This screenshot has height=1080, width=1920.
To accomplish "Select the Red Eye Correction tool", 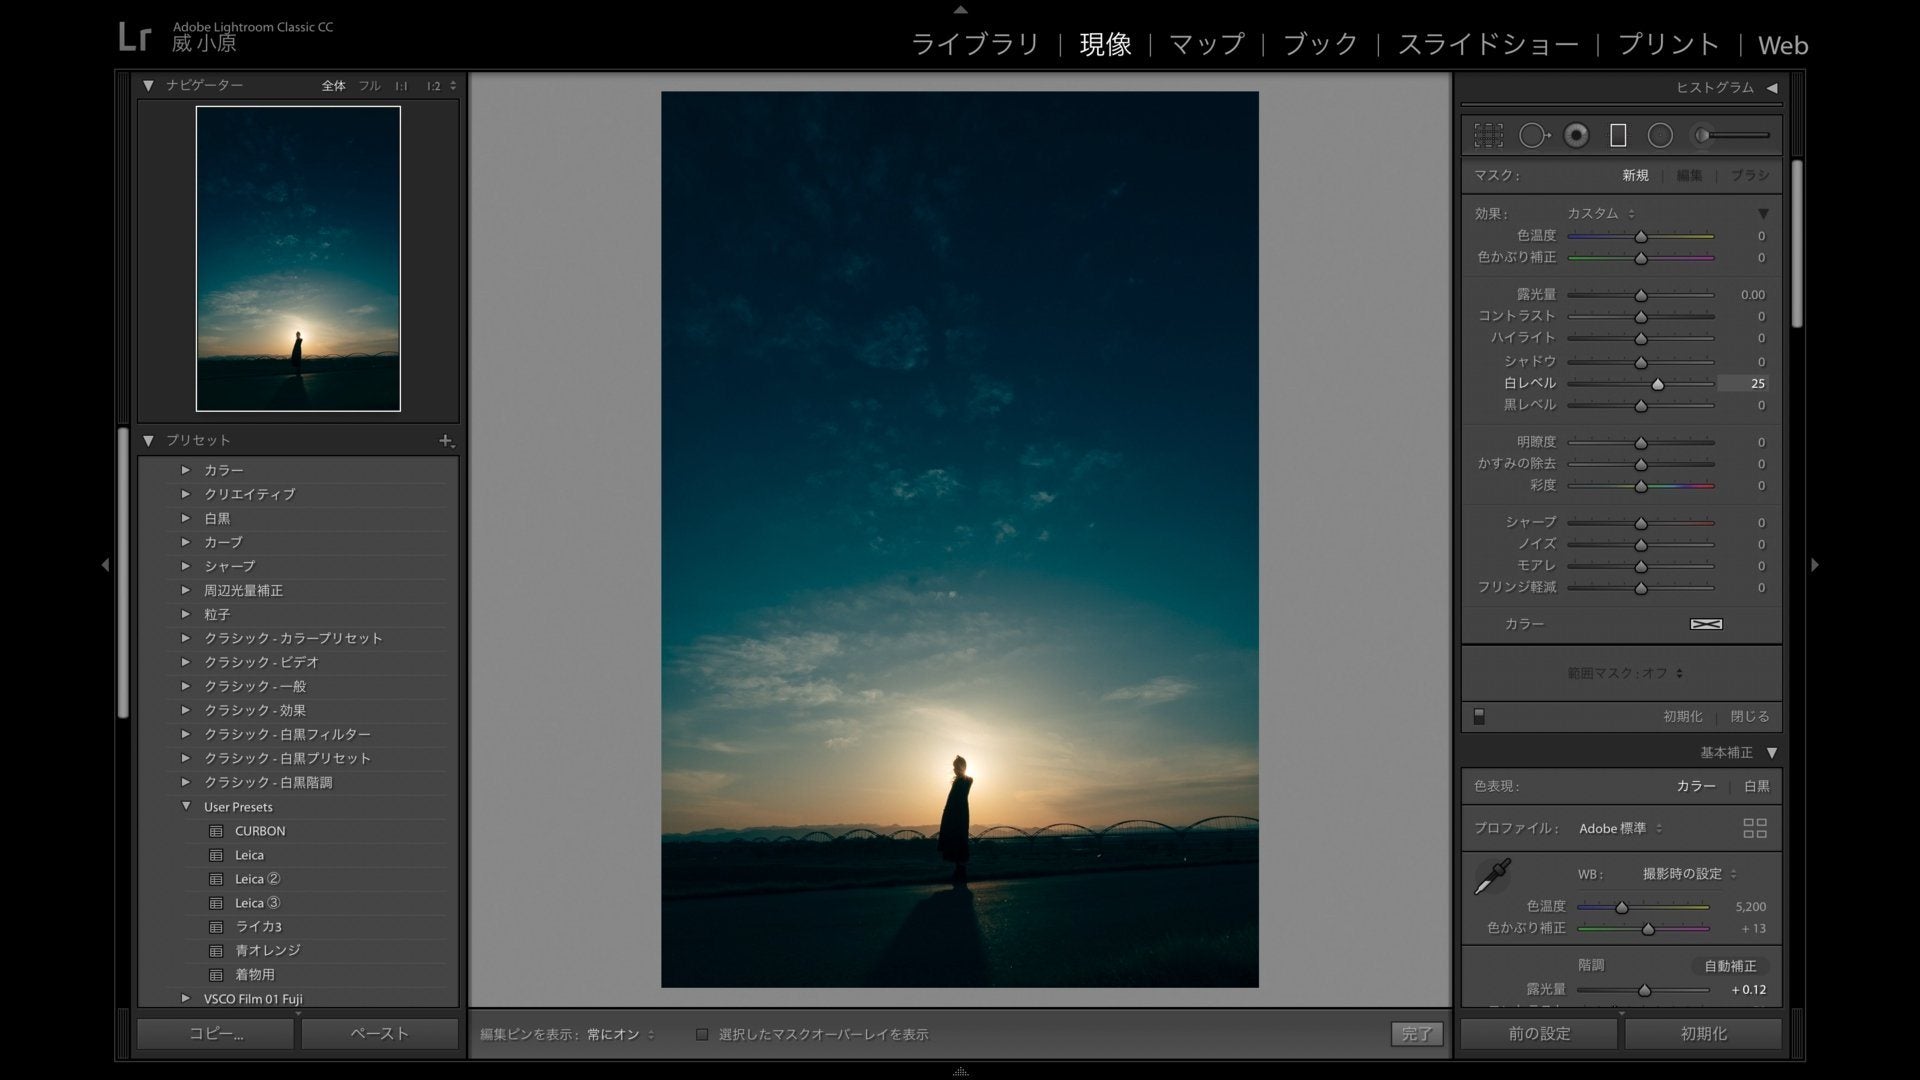I will pos(1576,135).
